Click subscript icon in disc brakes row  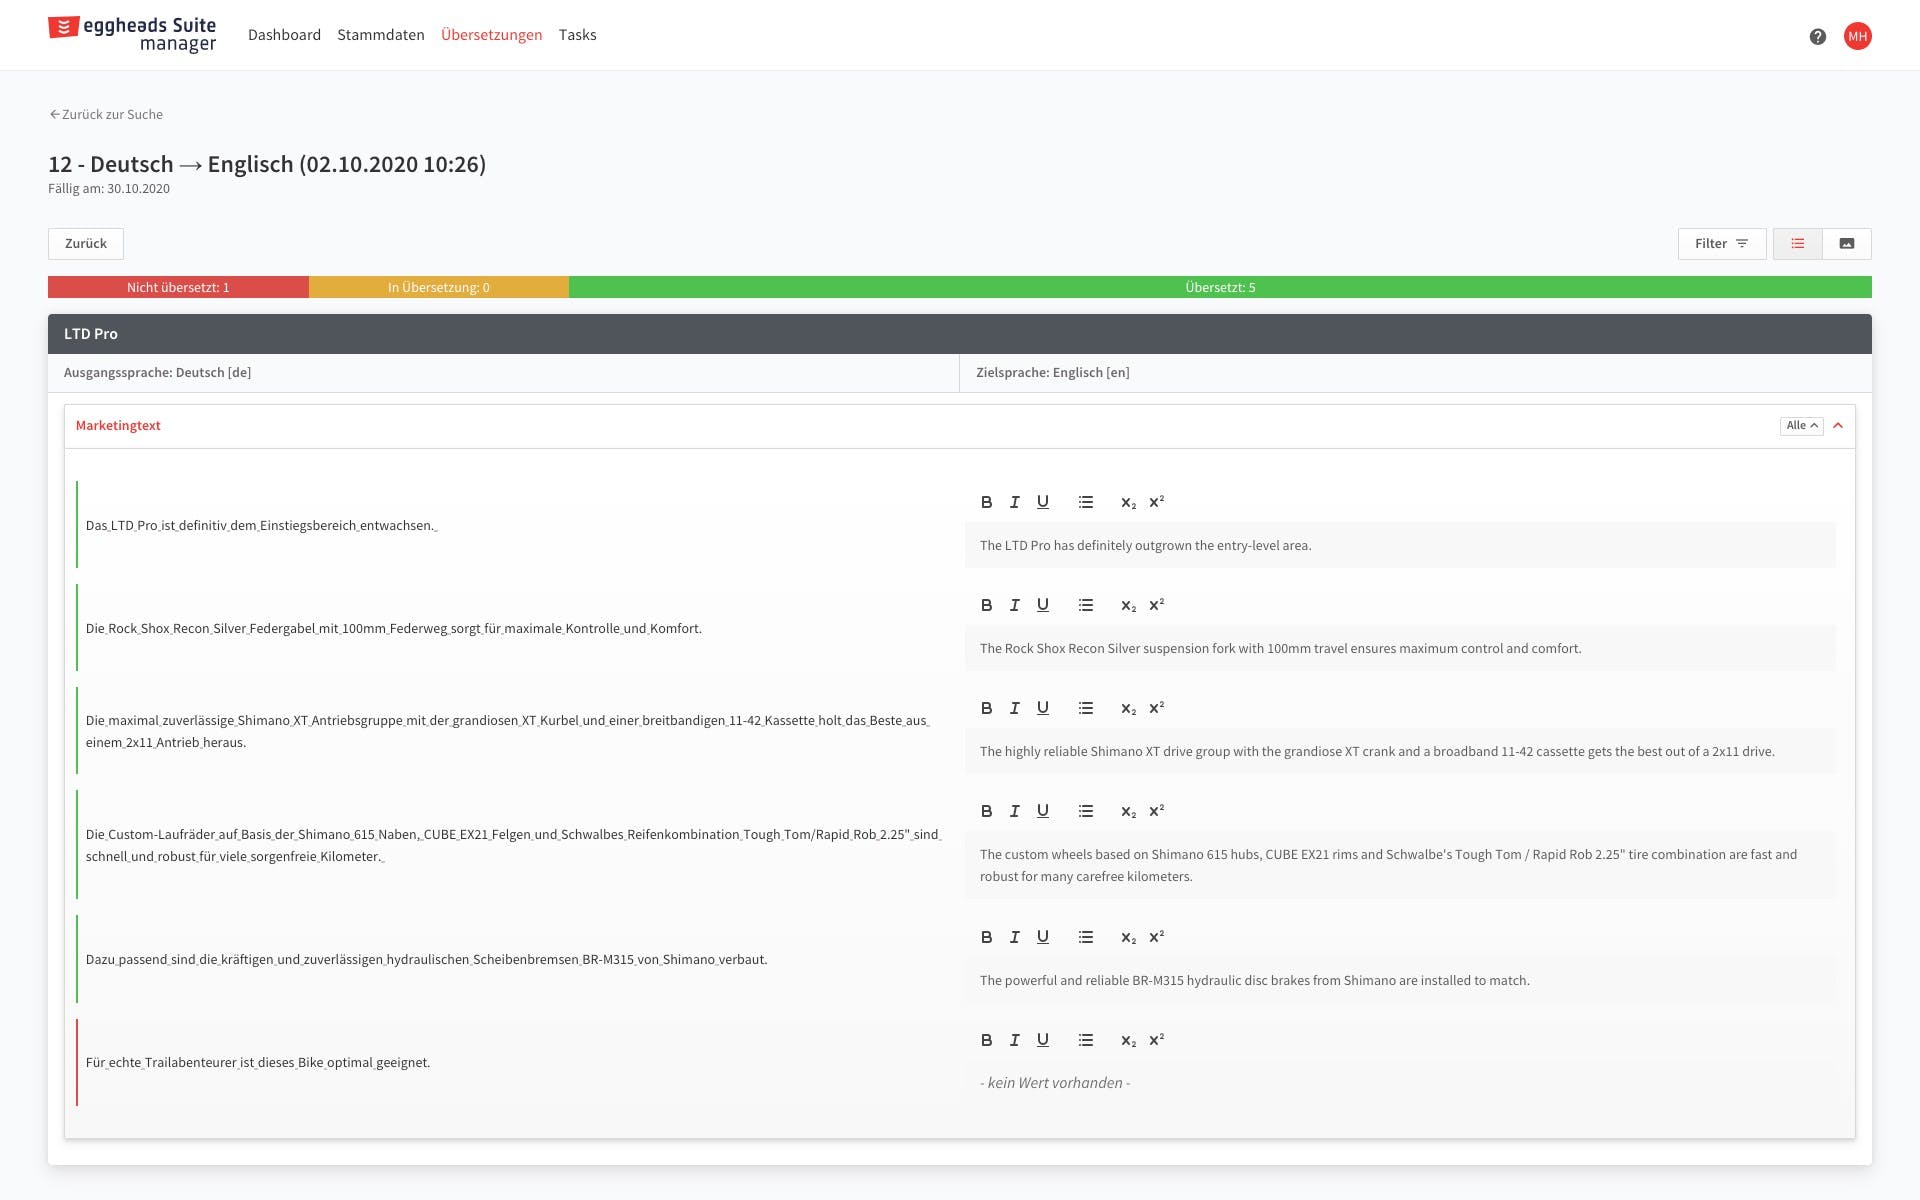point(1128,937)
